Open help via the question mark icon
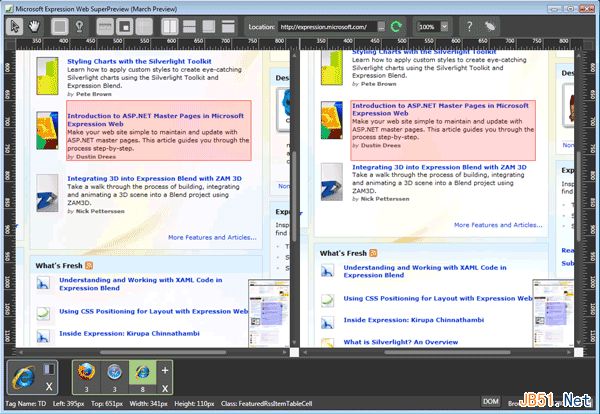 pos(470,25)
